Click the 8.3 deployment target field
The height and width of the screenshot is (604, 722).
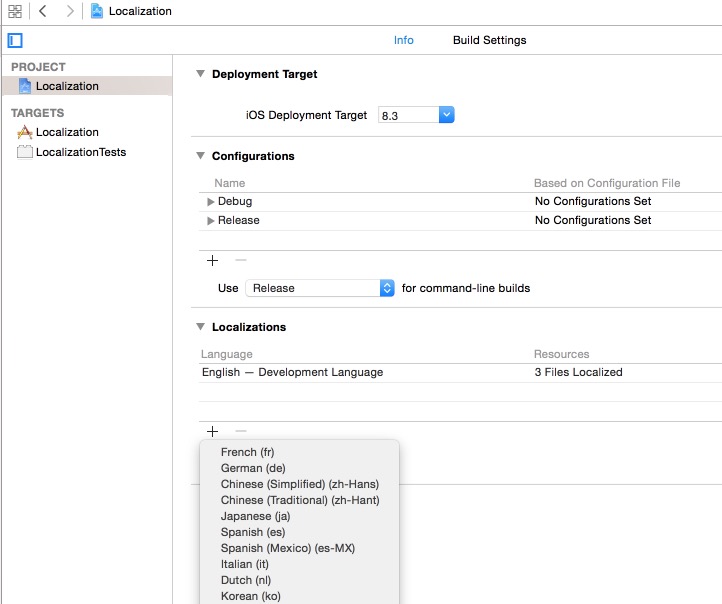click(x=408, y=115)
